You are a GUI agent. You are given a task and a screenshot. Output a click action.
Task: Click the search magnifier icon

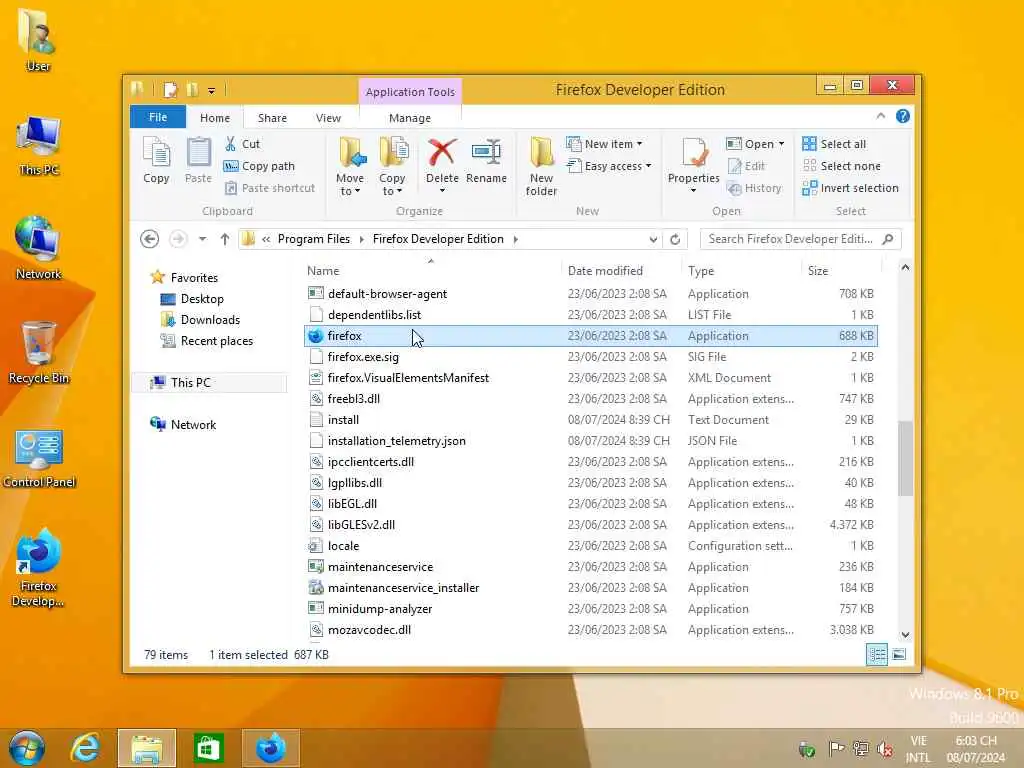(x=888, y=239)
